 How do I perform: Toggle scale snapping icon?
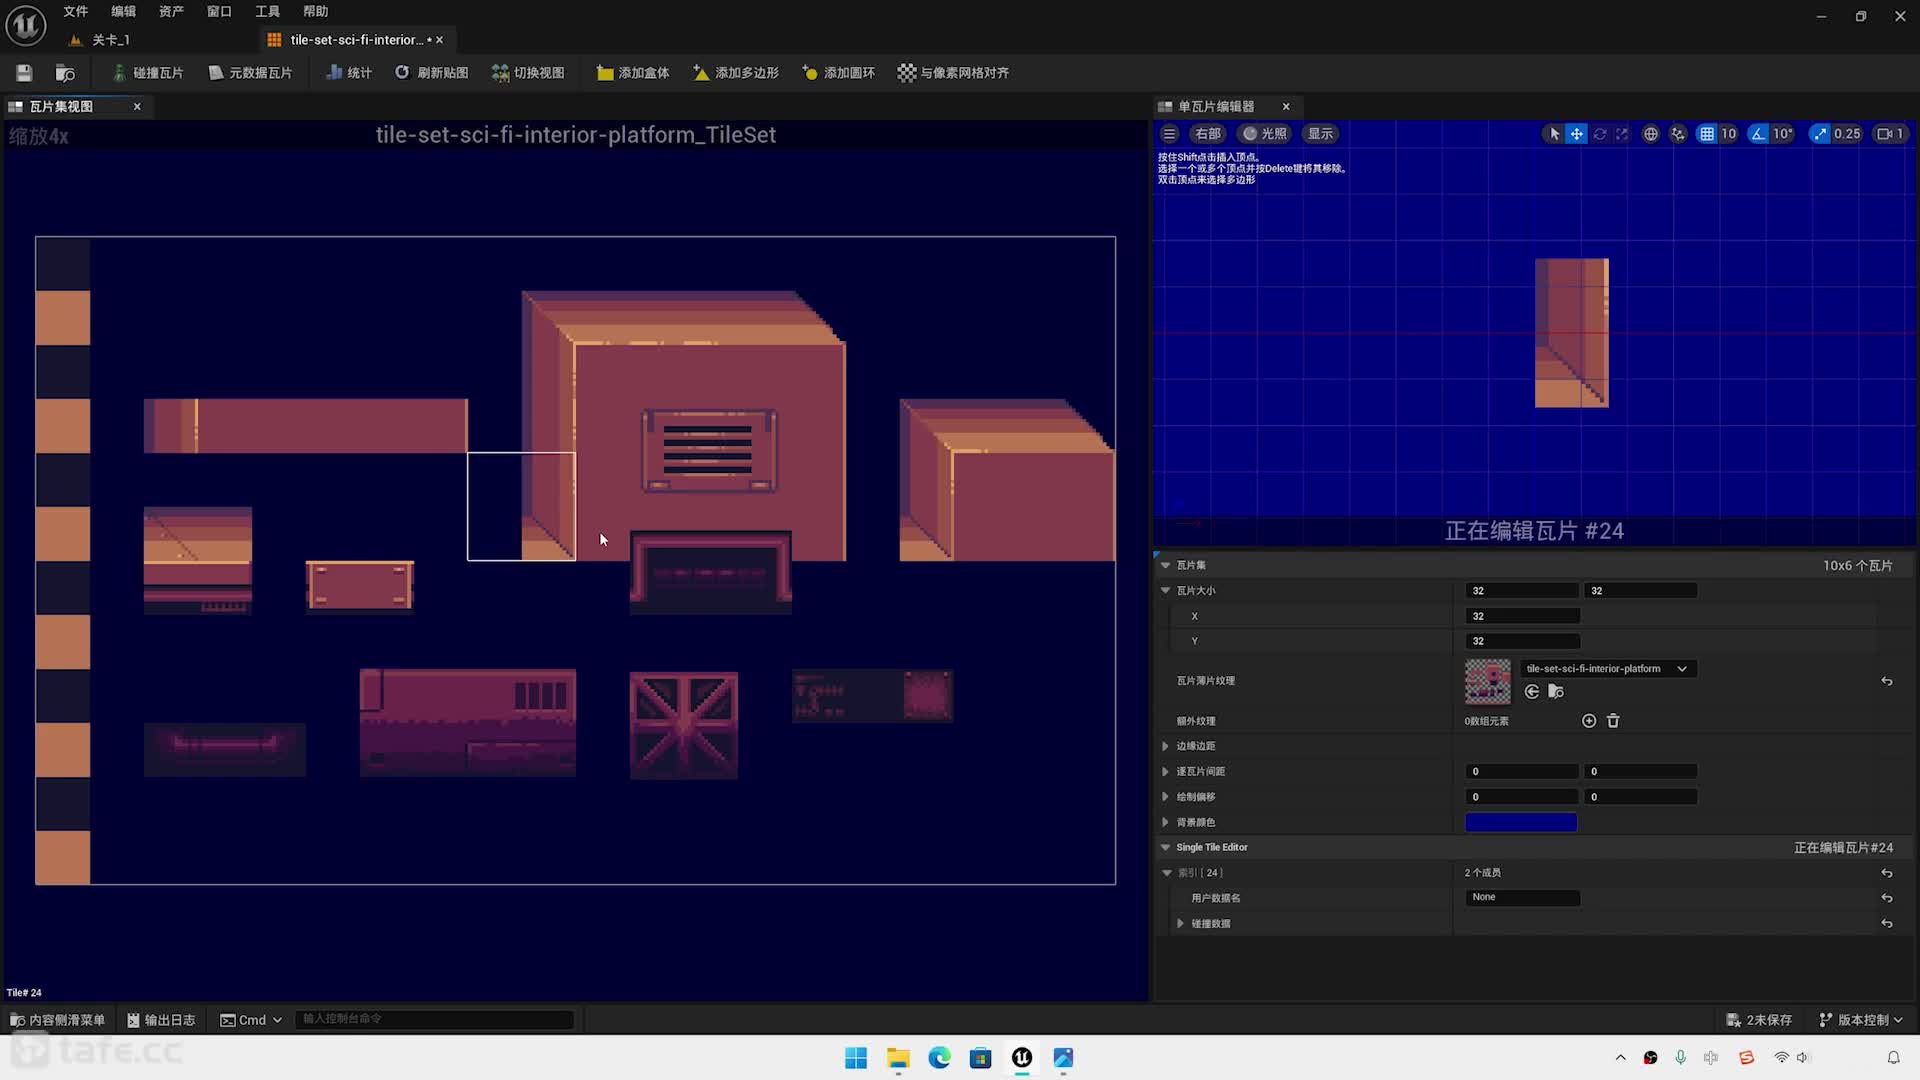(1820, 134)
